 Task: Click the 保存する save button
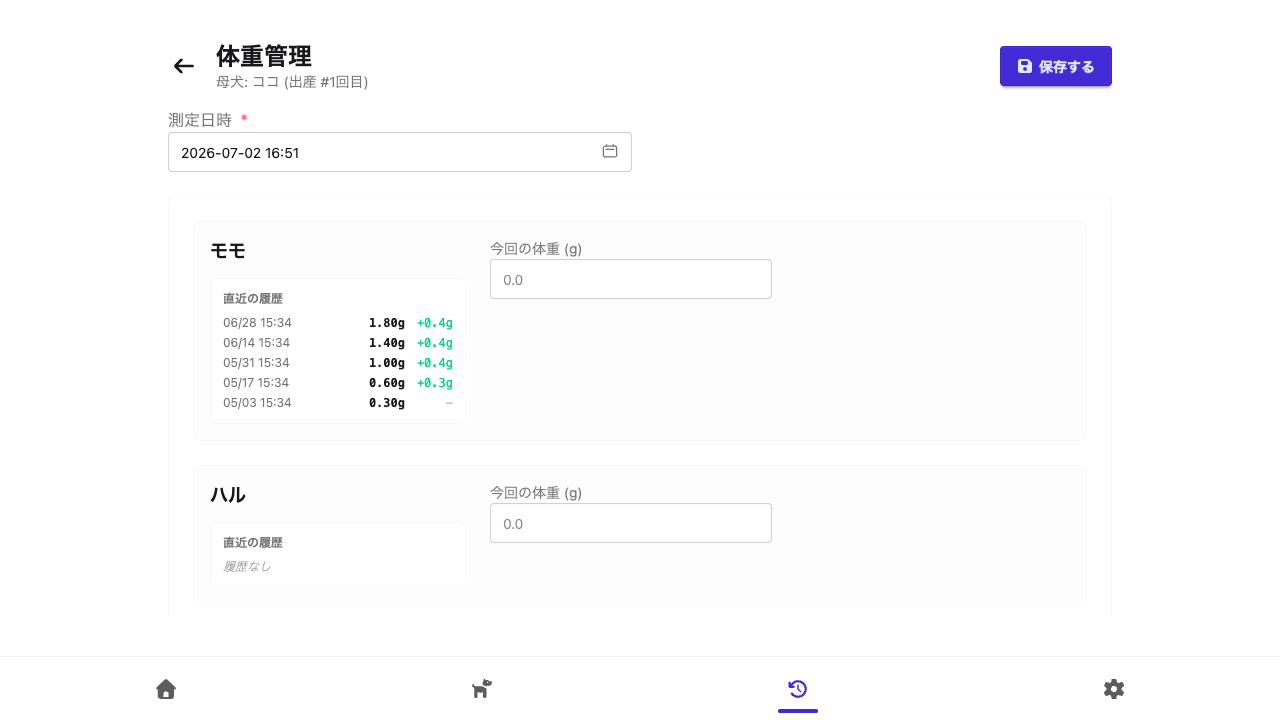pyautogui.click(x=1056, y=66)
